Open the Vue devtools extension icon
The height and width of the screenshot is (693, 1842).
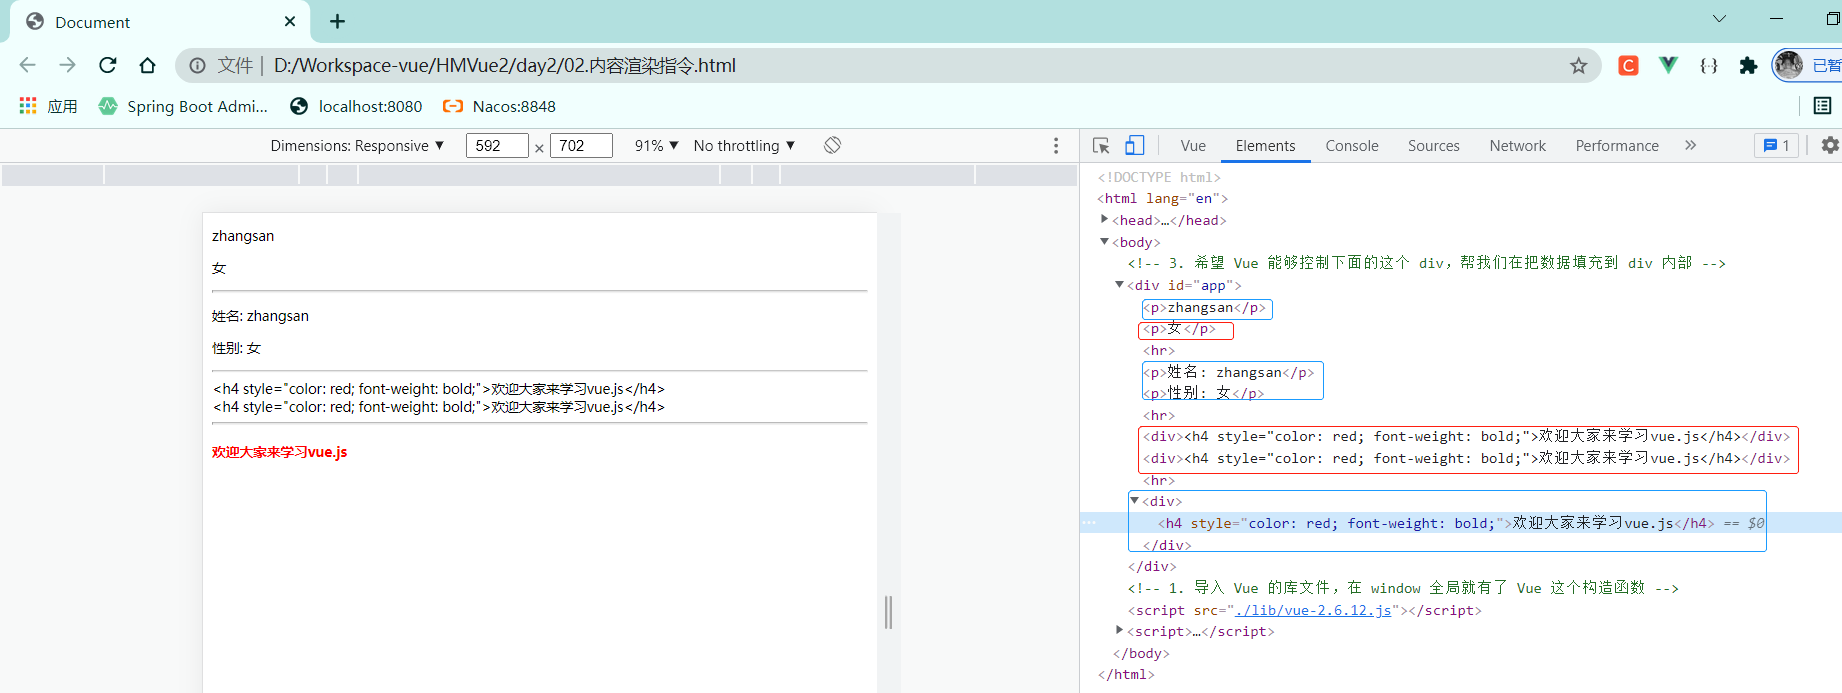coord(1668,66)
